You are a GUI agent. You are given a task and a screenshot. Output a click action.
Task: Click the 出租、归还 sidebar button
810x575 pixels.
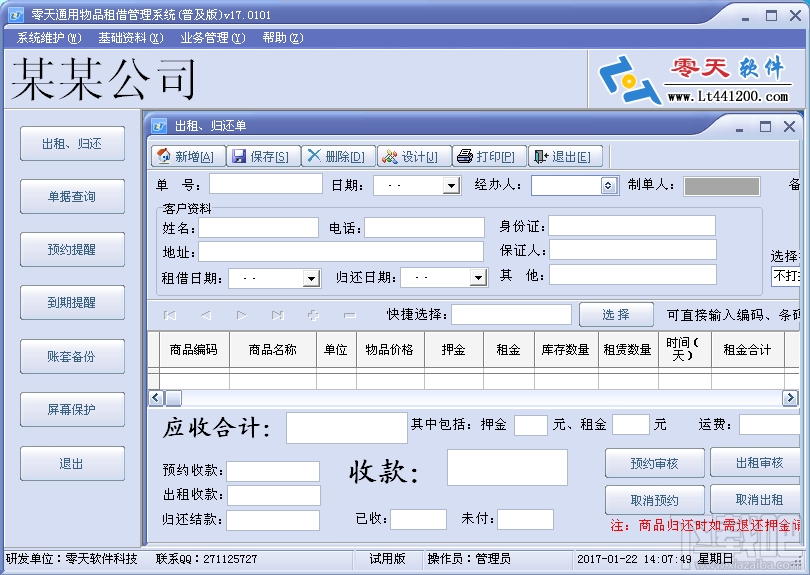tap(72, 143)
